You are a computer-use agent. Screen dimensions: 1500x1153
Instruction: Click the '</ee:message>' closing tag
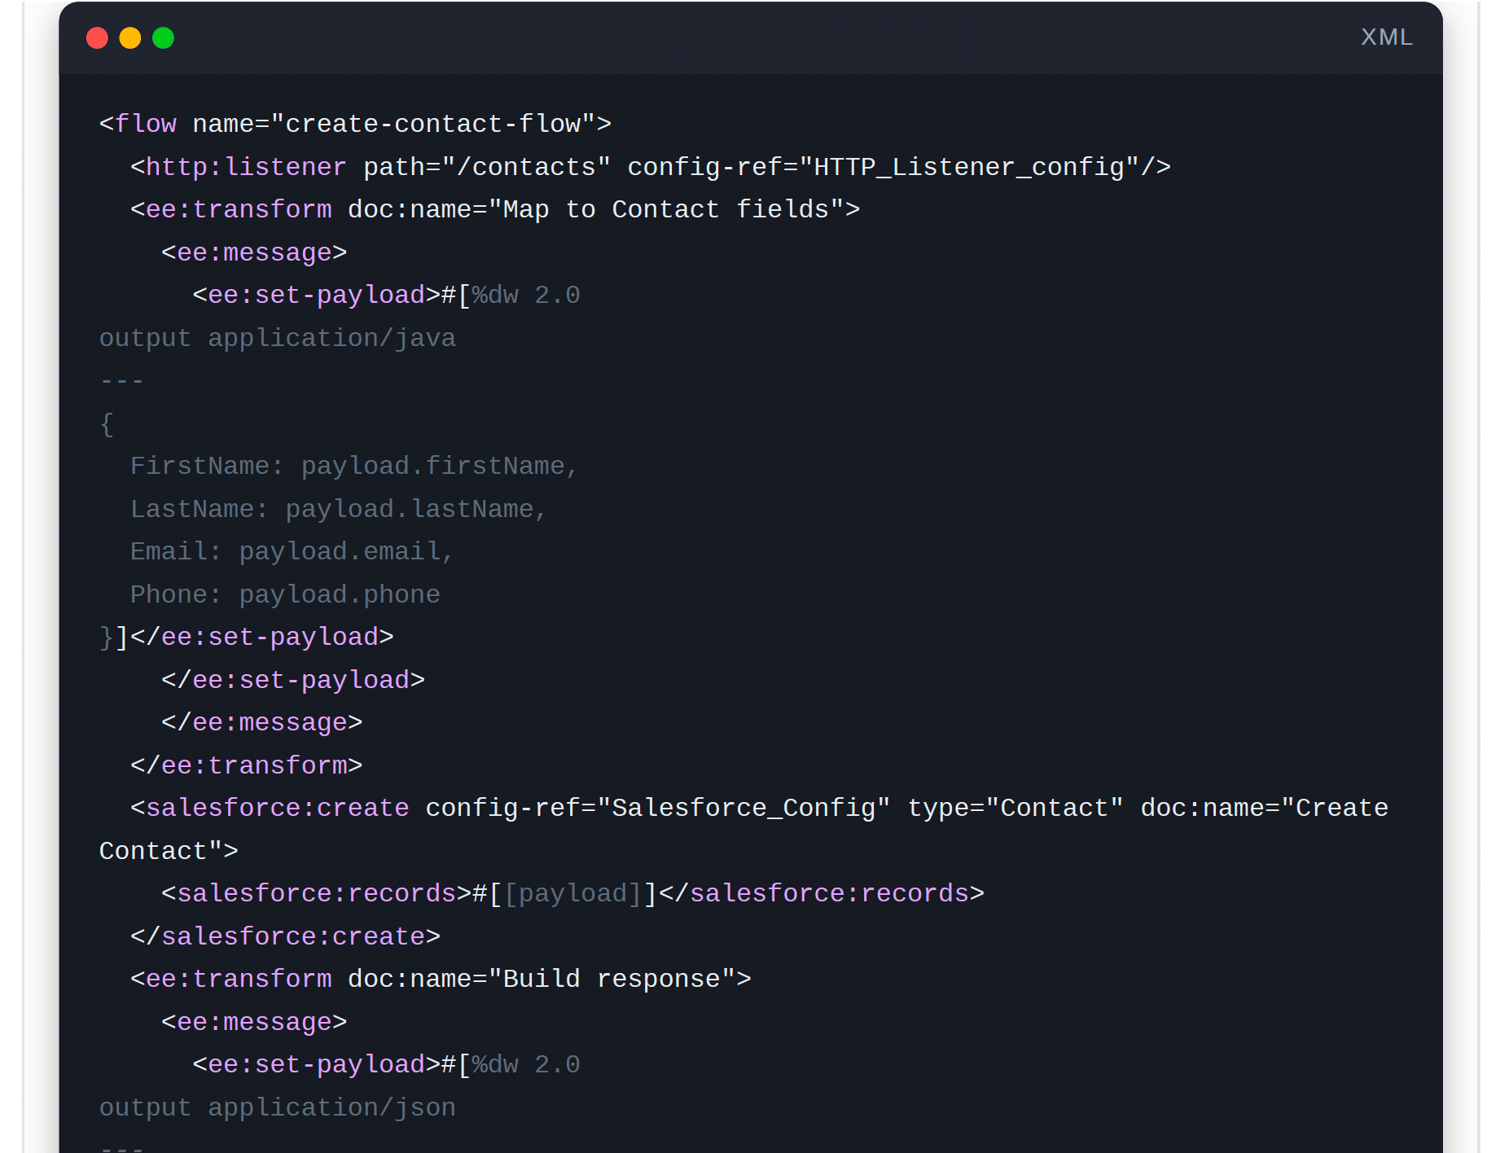pyautogui.click(x=262, y=723)
